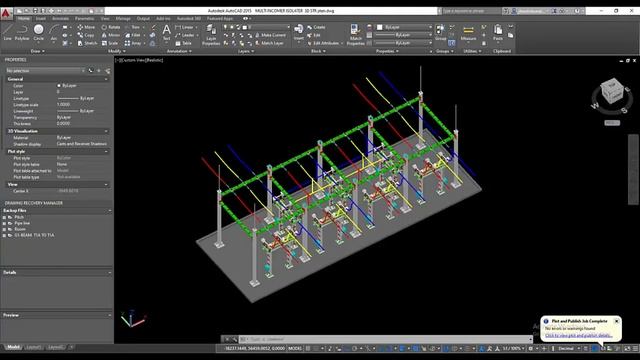This screenshot has width=640, height=360.
Task: Click the search help input field
Action: (471, 11)
